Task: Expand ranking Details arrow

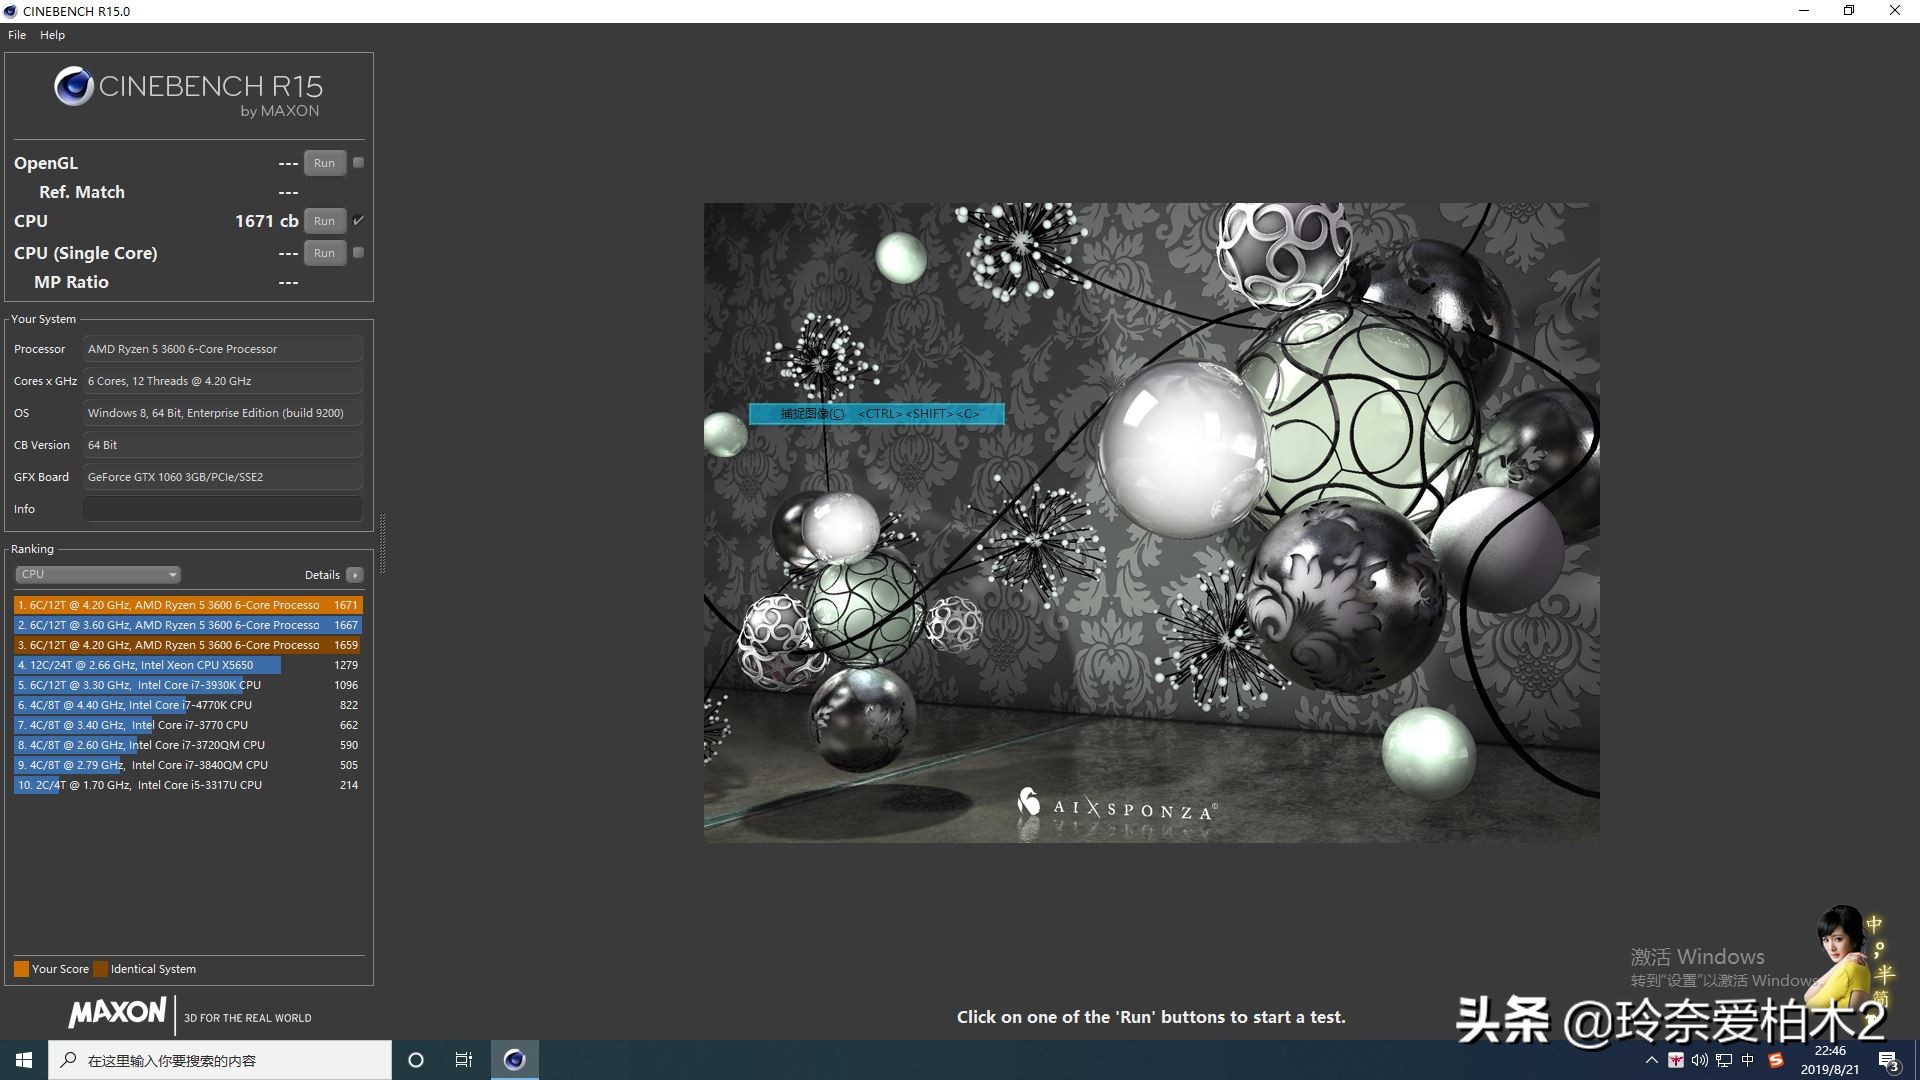Action: pyautogui.click(x=355, y=575)
